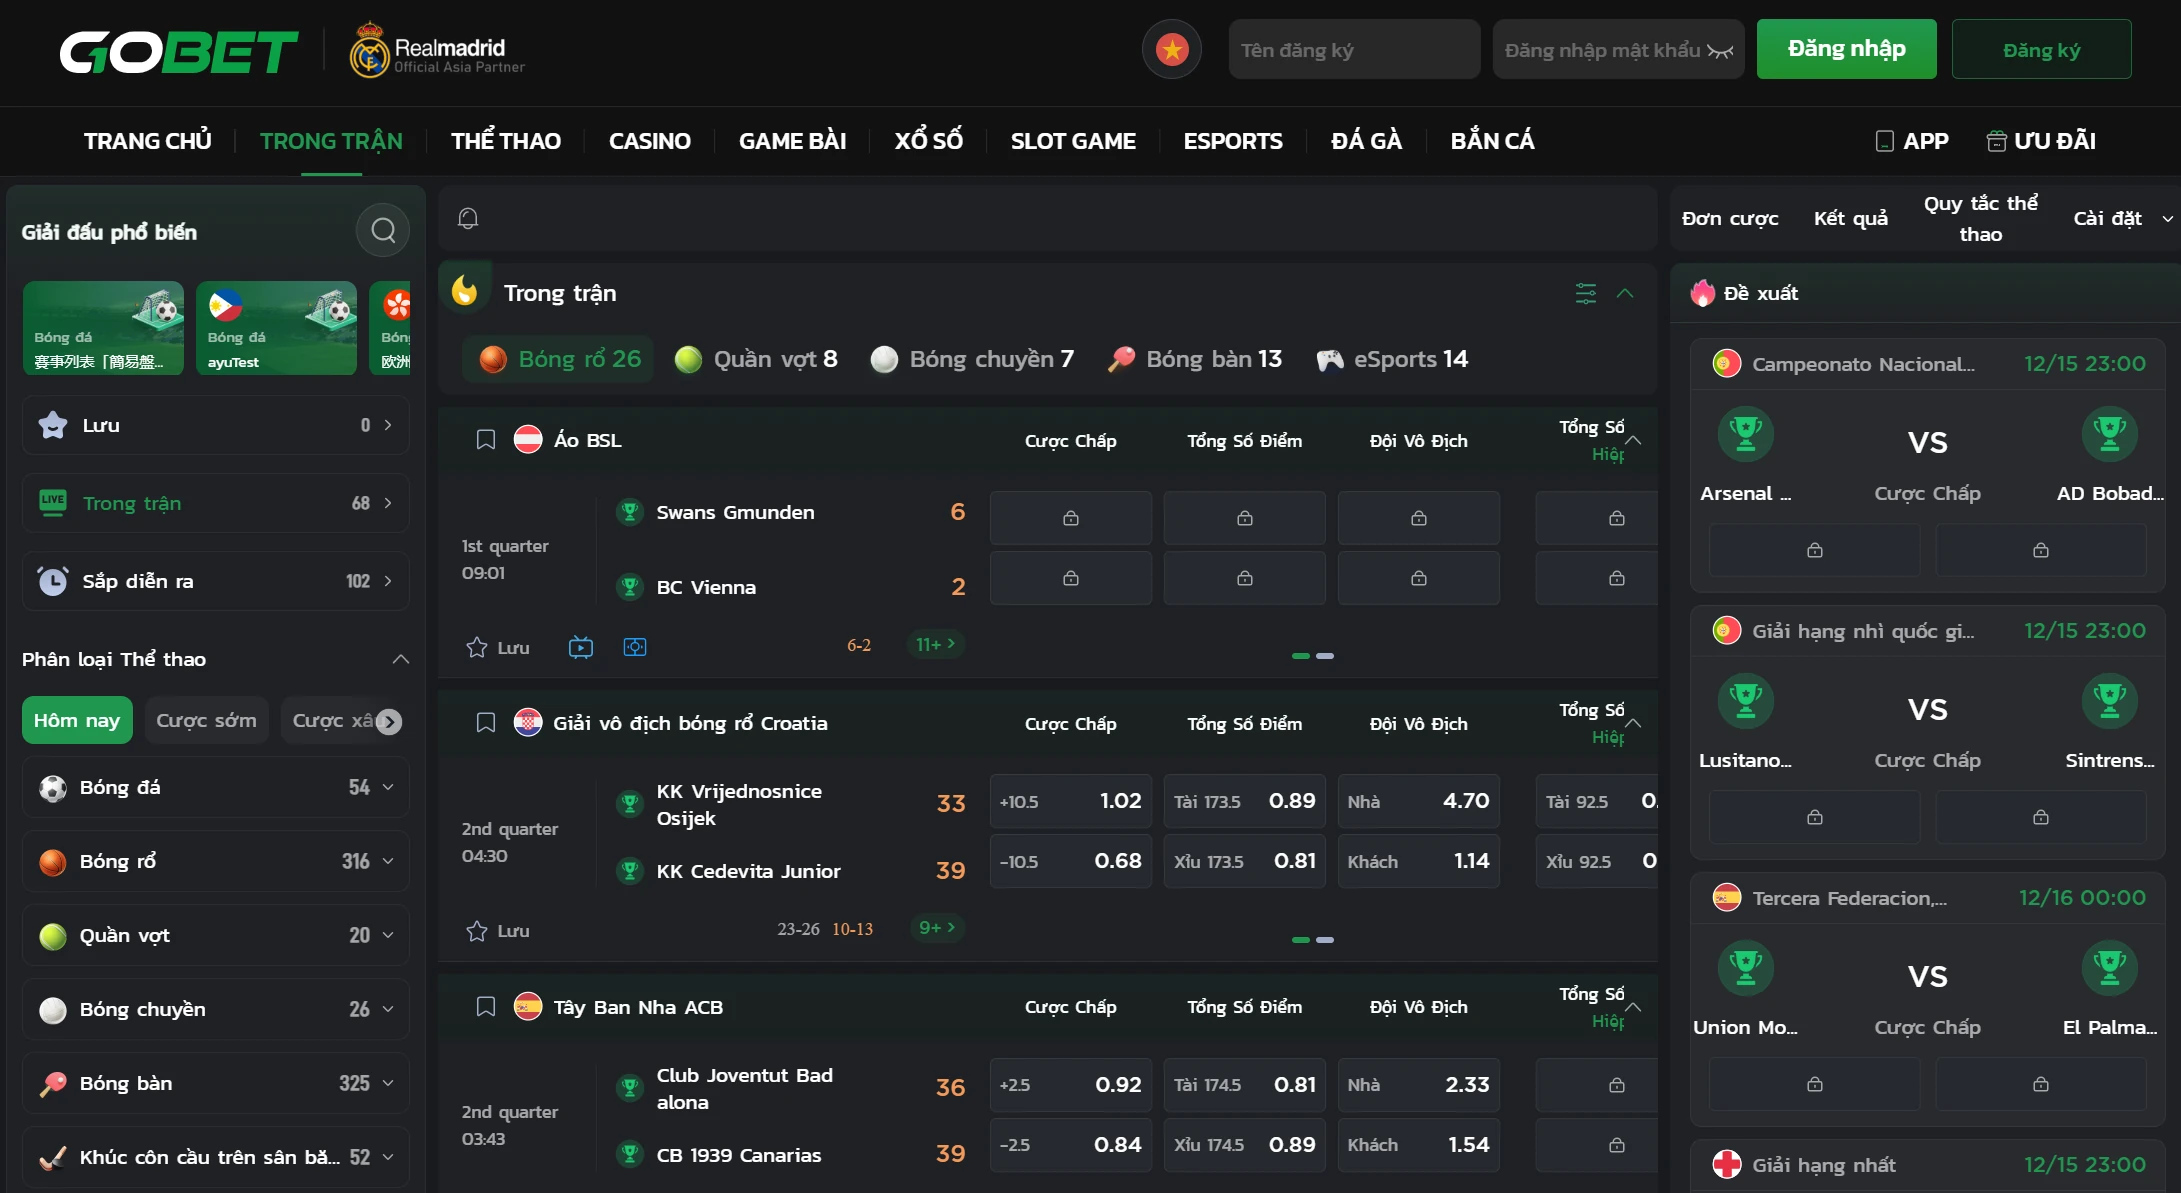2181x1193 pixels.
Task: Select the Quần vợt 8 sport tab
Action: click(756, 359)
